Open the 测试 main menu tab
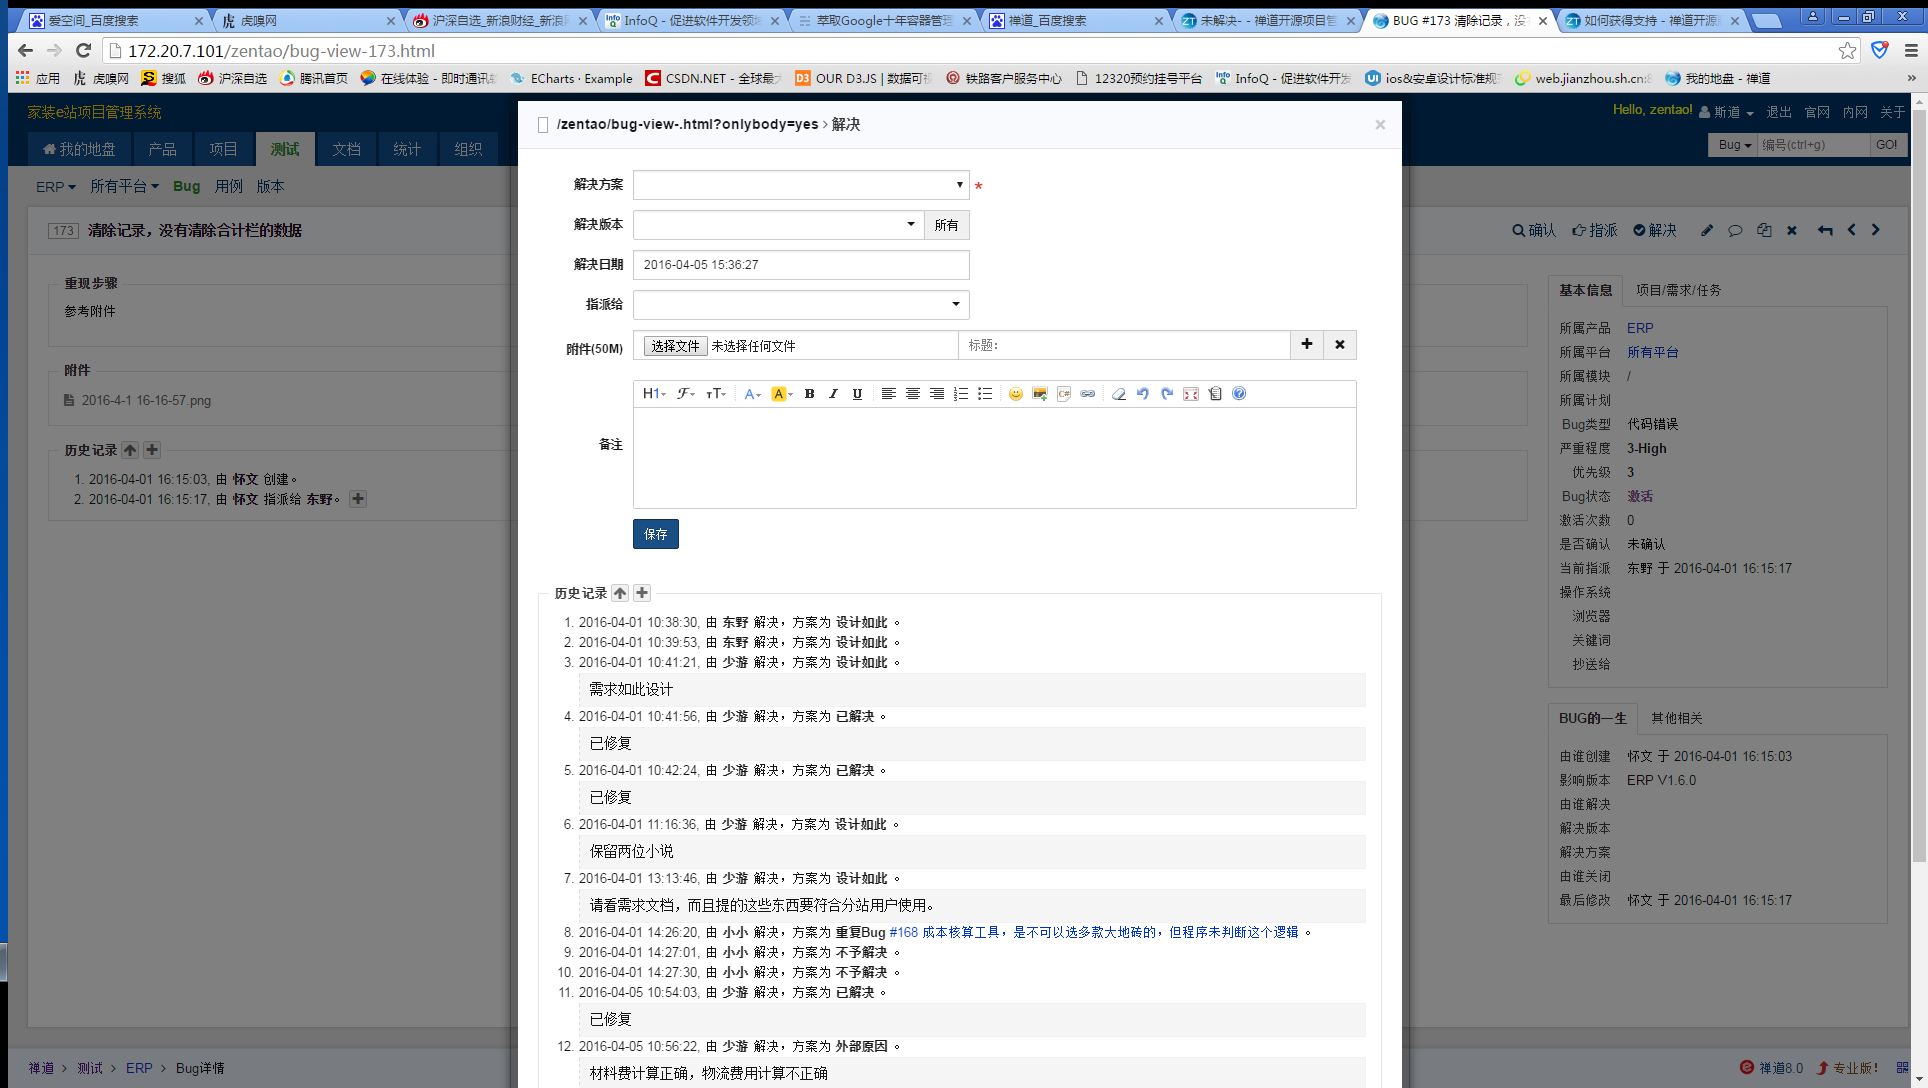The width and height of the screenshot is (1928, 1088). click(x=284, y=149)
